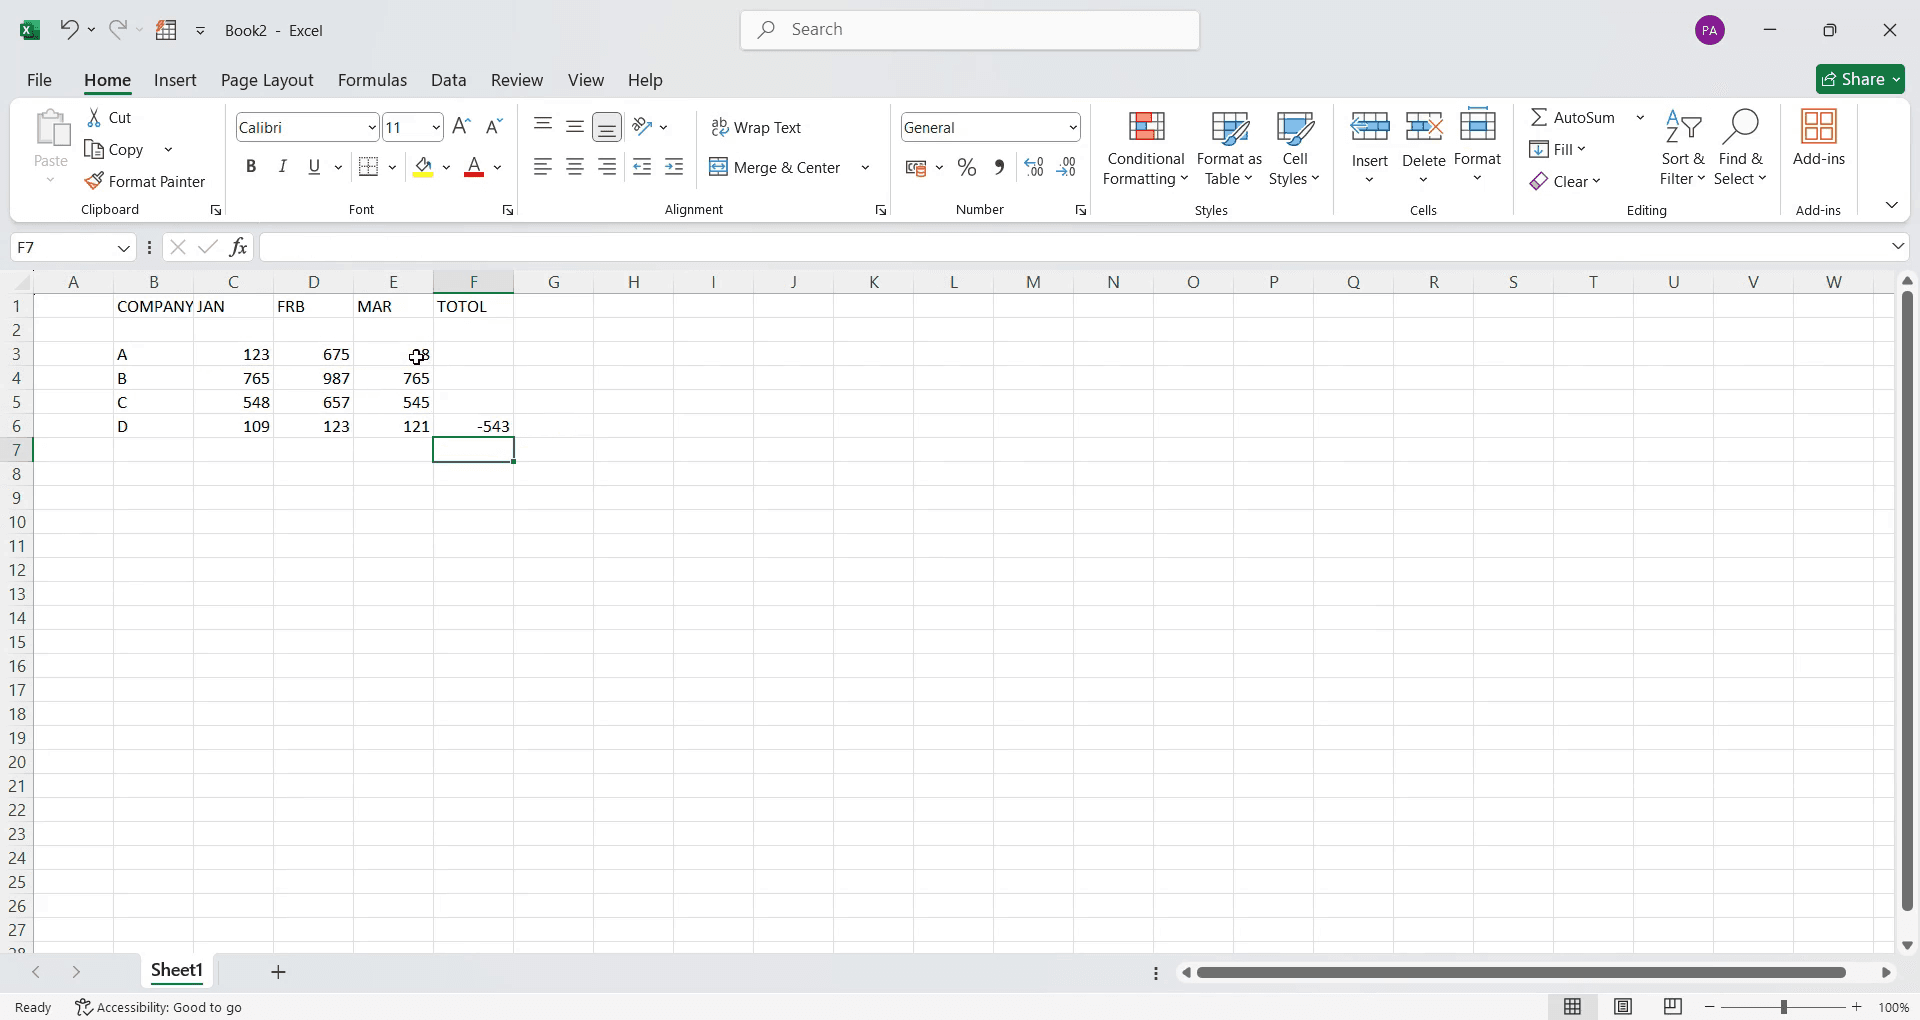1920x1020 pixels.
Task: Open the Page Layout tab
Action: [267, 80]
